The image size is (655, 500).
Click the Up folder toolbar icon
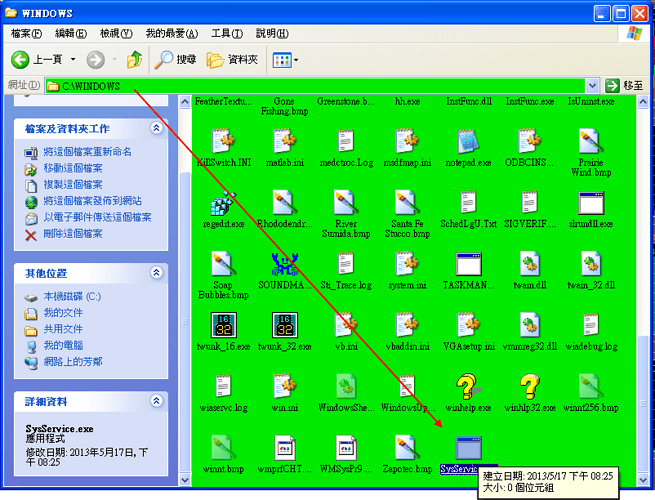[135, 60]
